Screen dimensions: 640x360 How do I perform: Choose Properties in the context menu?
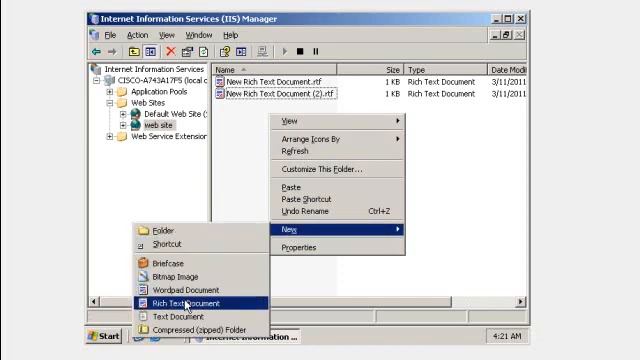coord(338,248)
